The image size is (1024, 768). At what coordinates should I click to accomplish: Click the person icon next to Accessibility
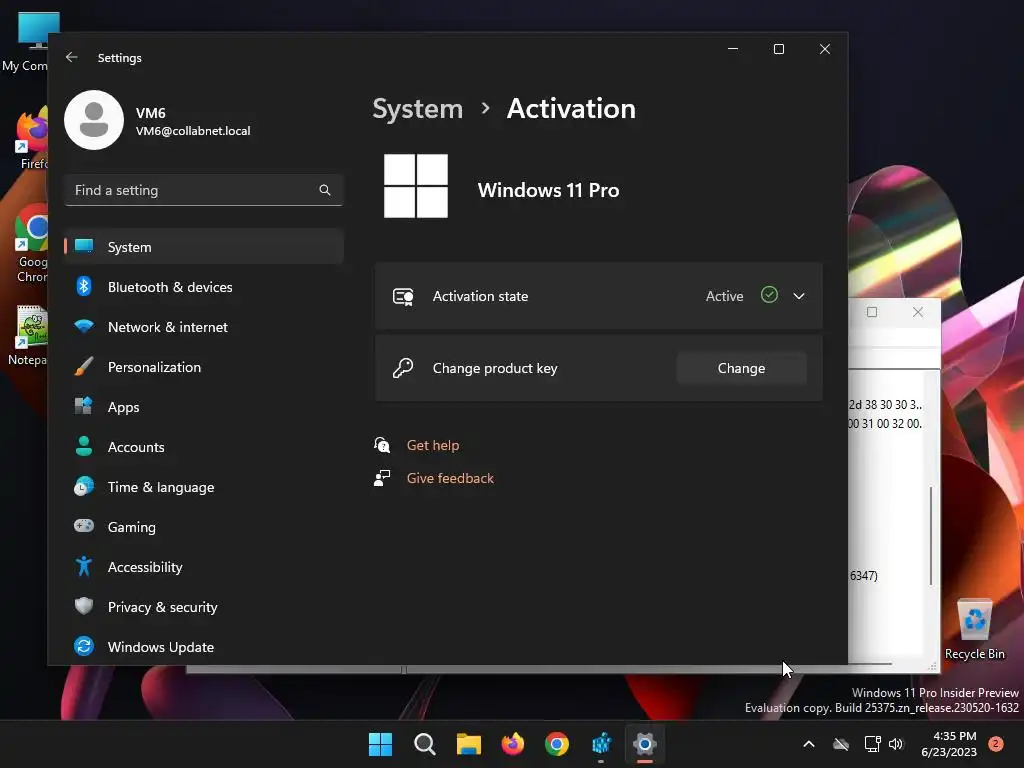tap(84, 566)
